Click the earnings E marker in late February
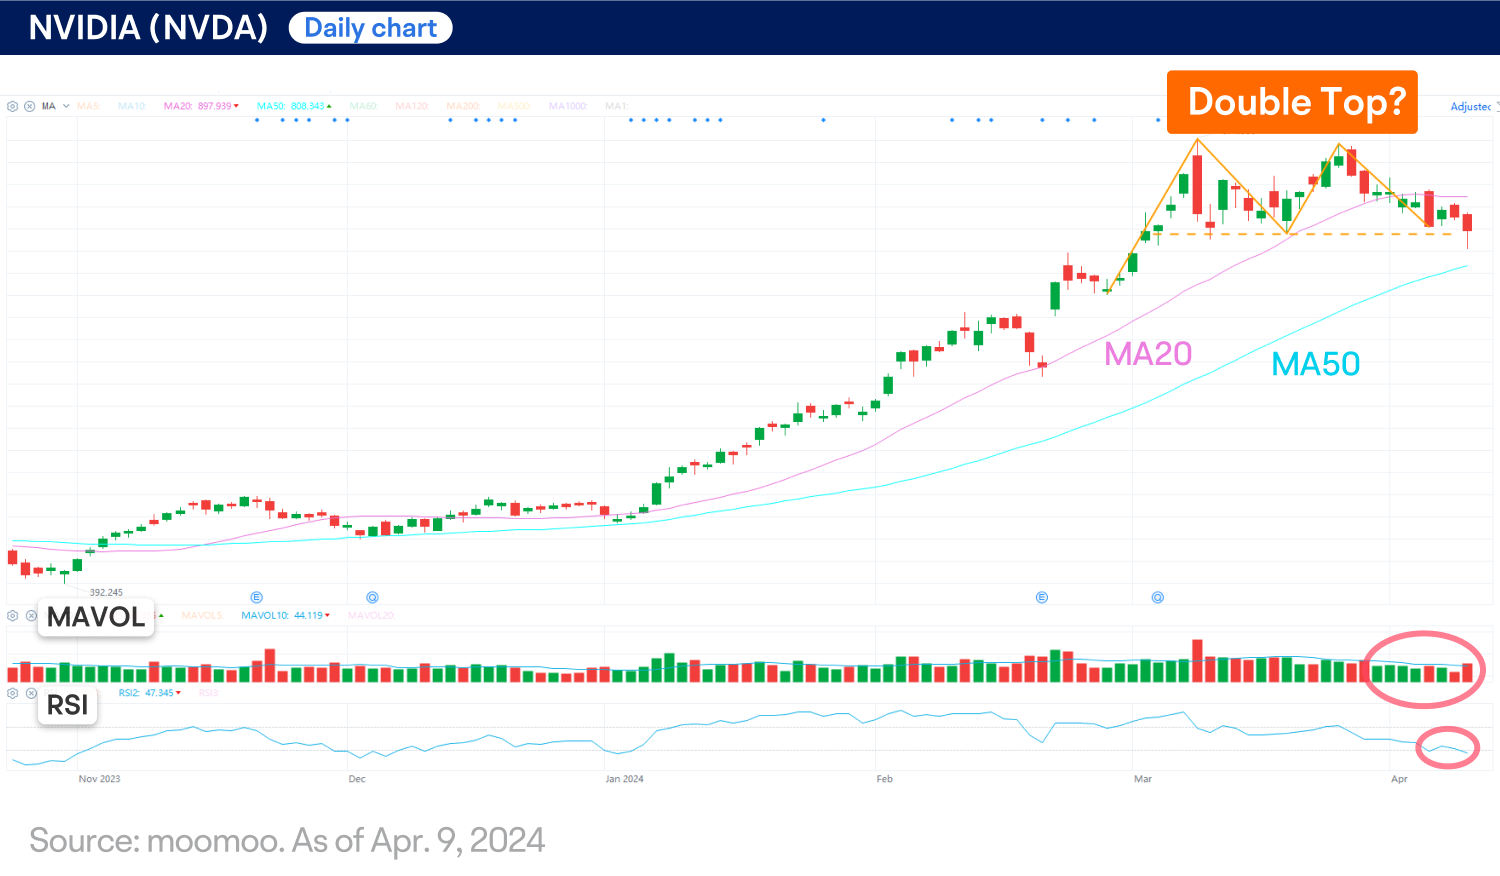 [1041, 597]
